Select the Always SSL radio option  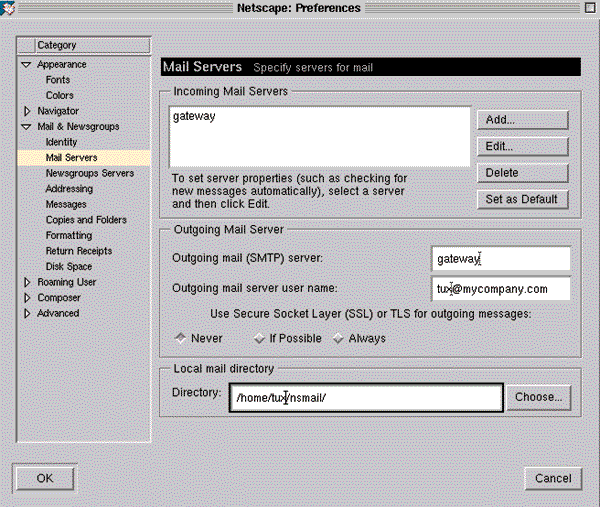(x=338, y=338)
